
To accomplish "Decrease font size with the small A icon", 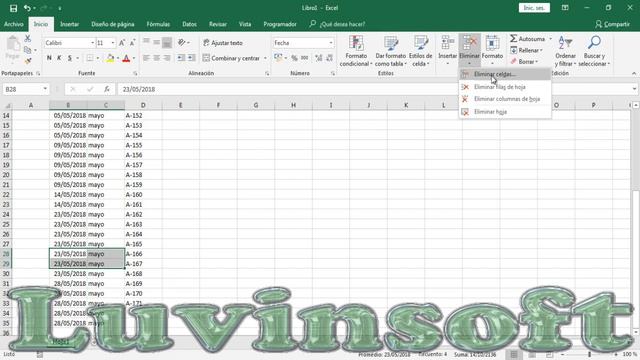I will pyautogui.click(x=132, y=43).
